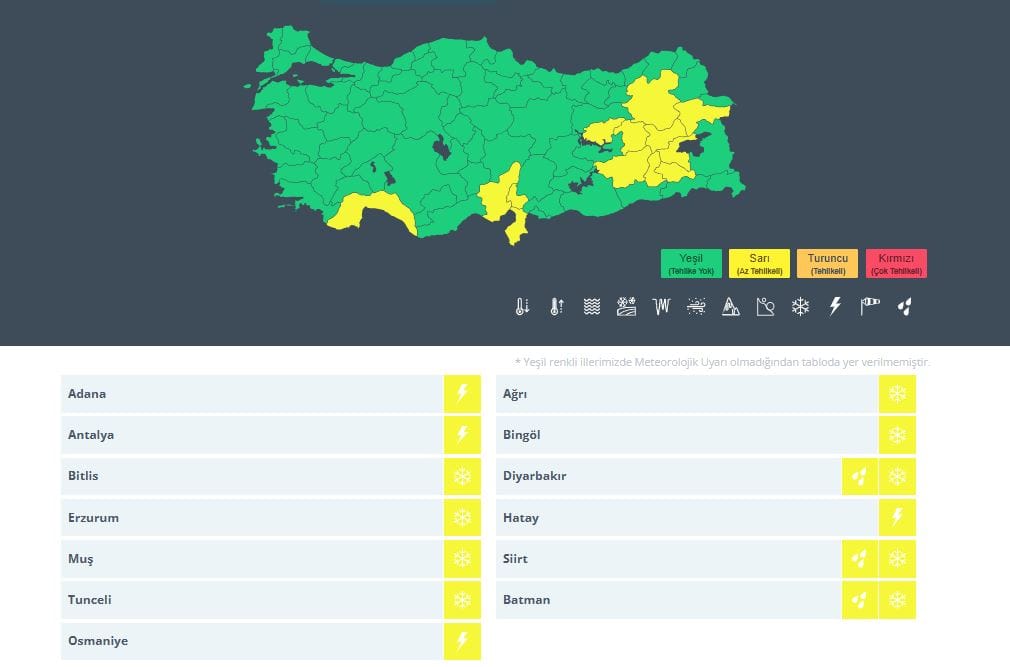Image resolution: width=1010 pixels, height=667 pixels.
Task: Select the avalanche warning icon
Action: (x=731, y=307)
